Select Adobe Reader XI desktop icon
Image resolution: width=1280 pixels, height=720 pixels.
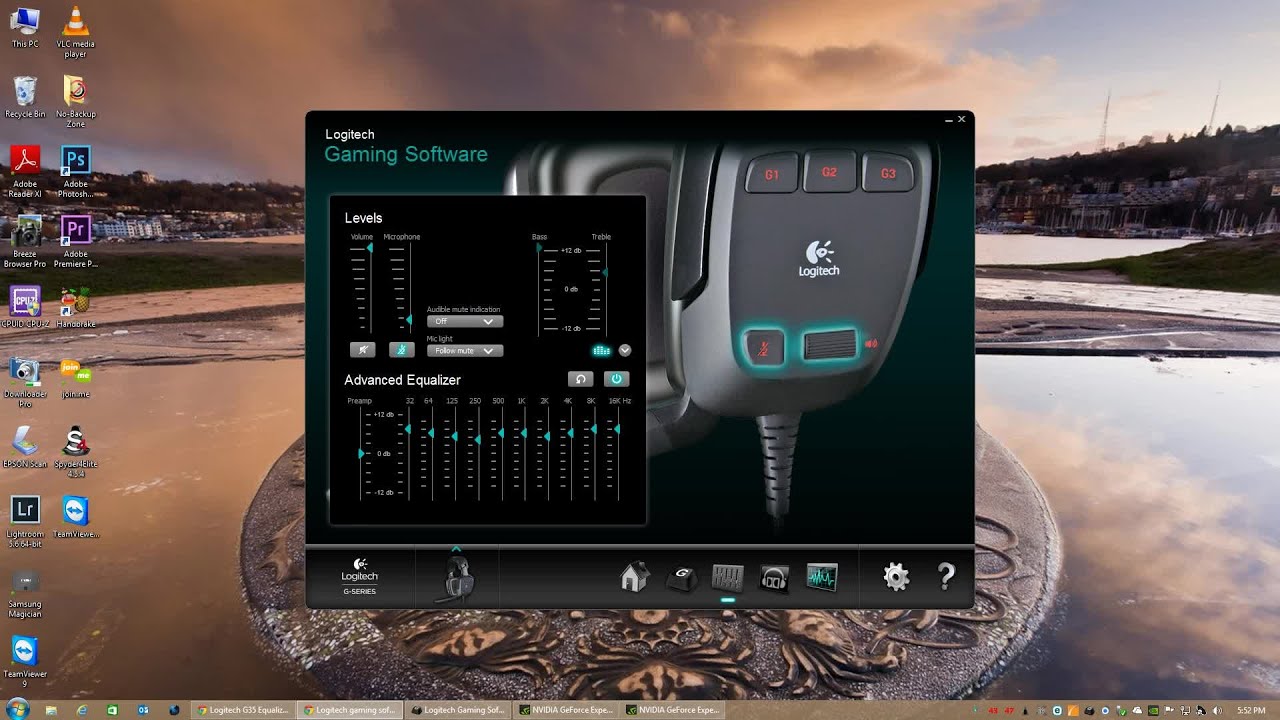[25, 171]
